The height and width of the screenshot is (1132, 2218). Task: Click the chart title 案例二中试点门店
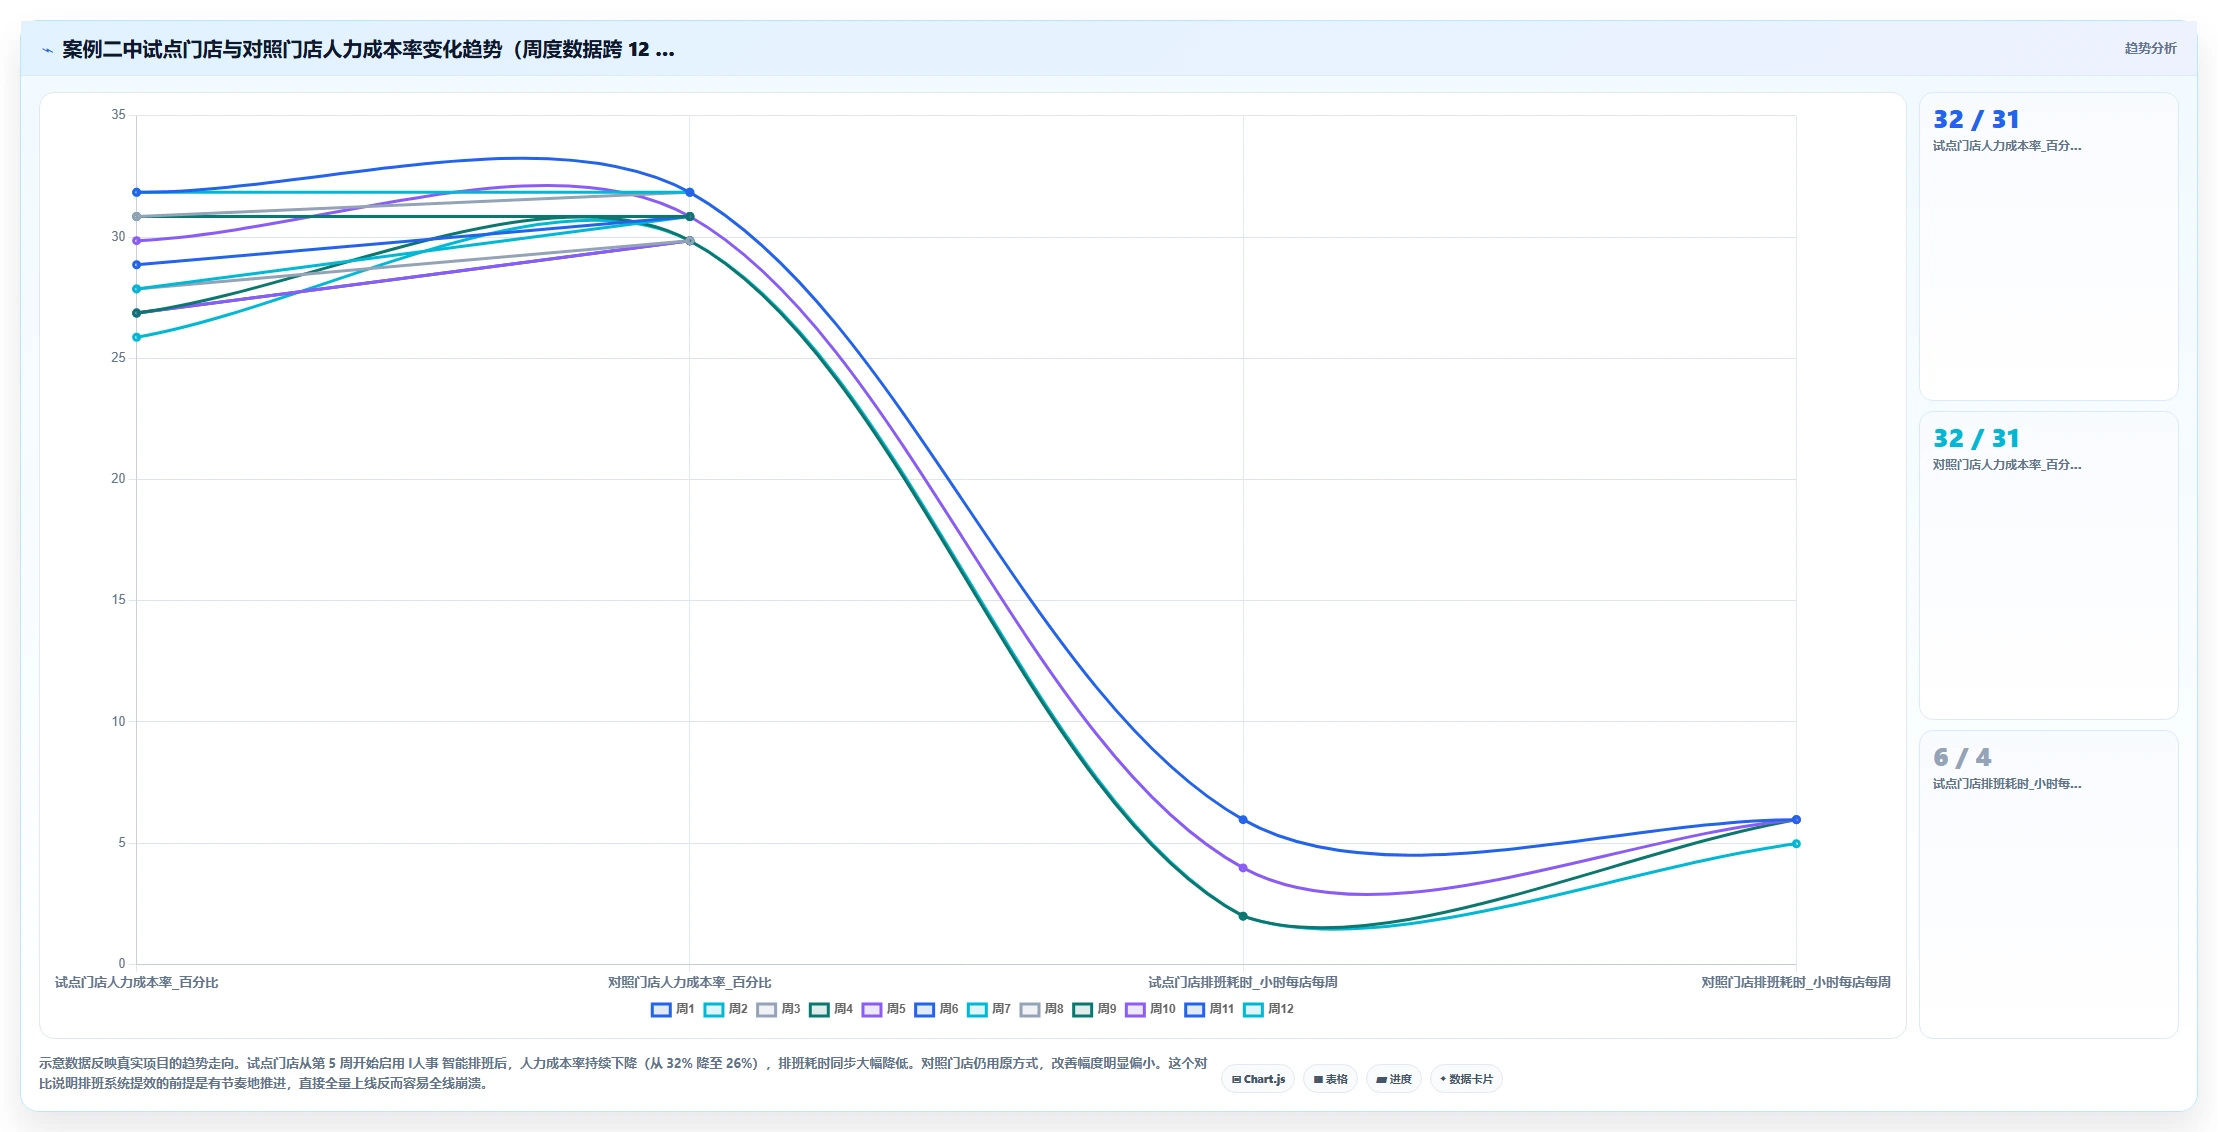pos(368,49)
